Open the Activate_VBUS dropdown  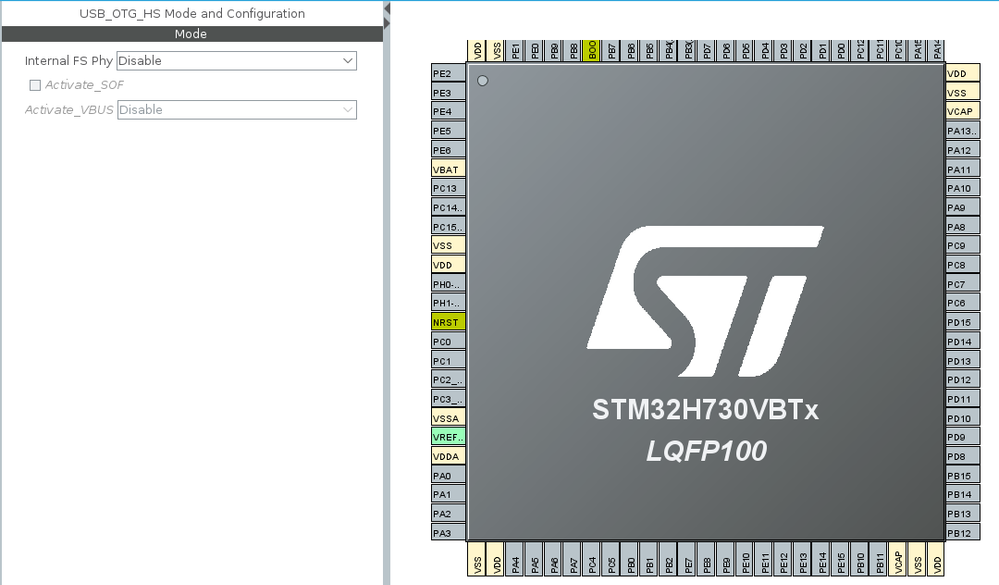pos(236,110)
